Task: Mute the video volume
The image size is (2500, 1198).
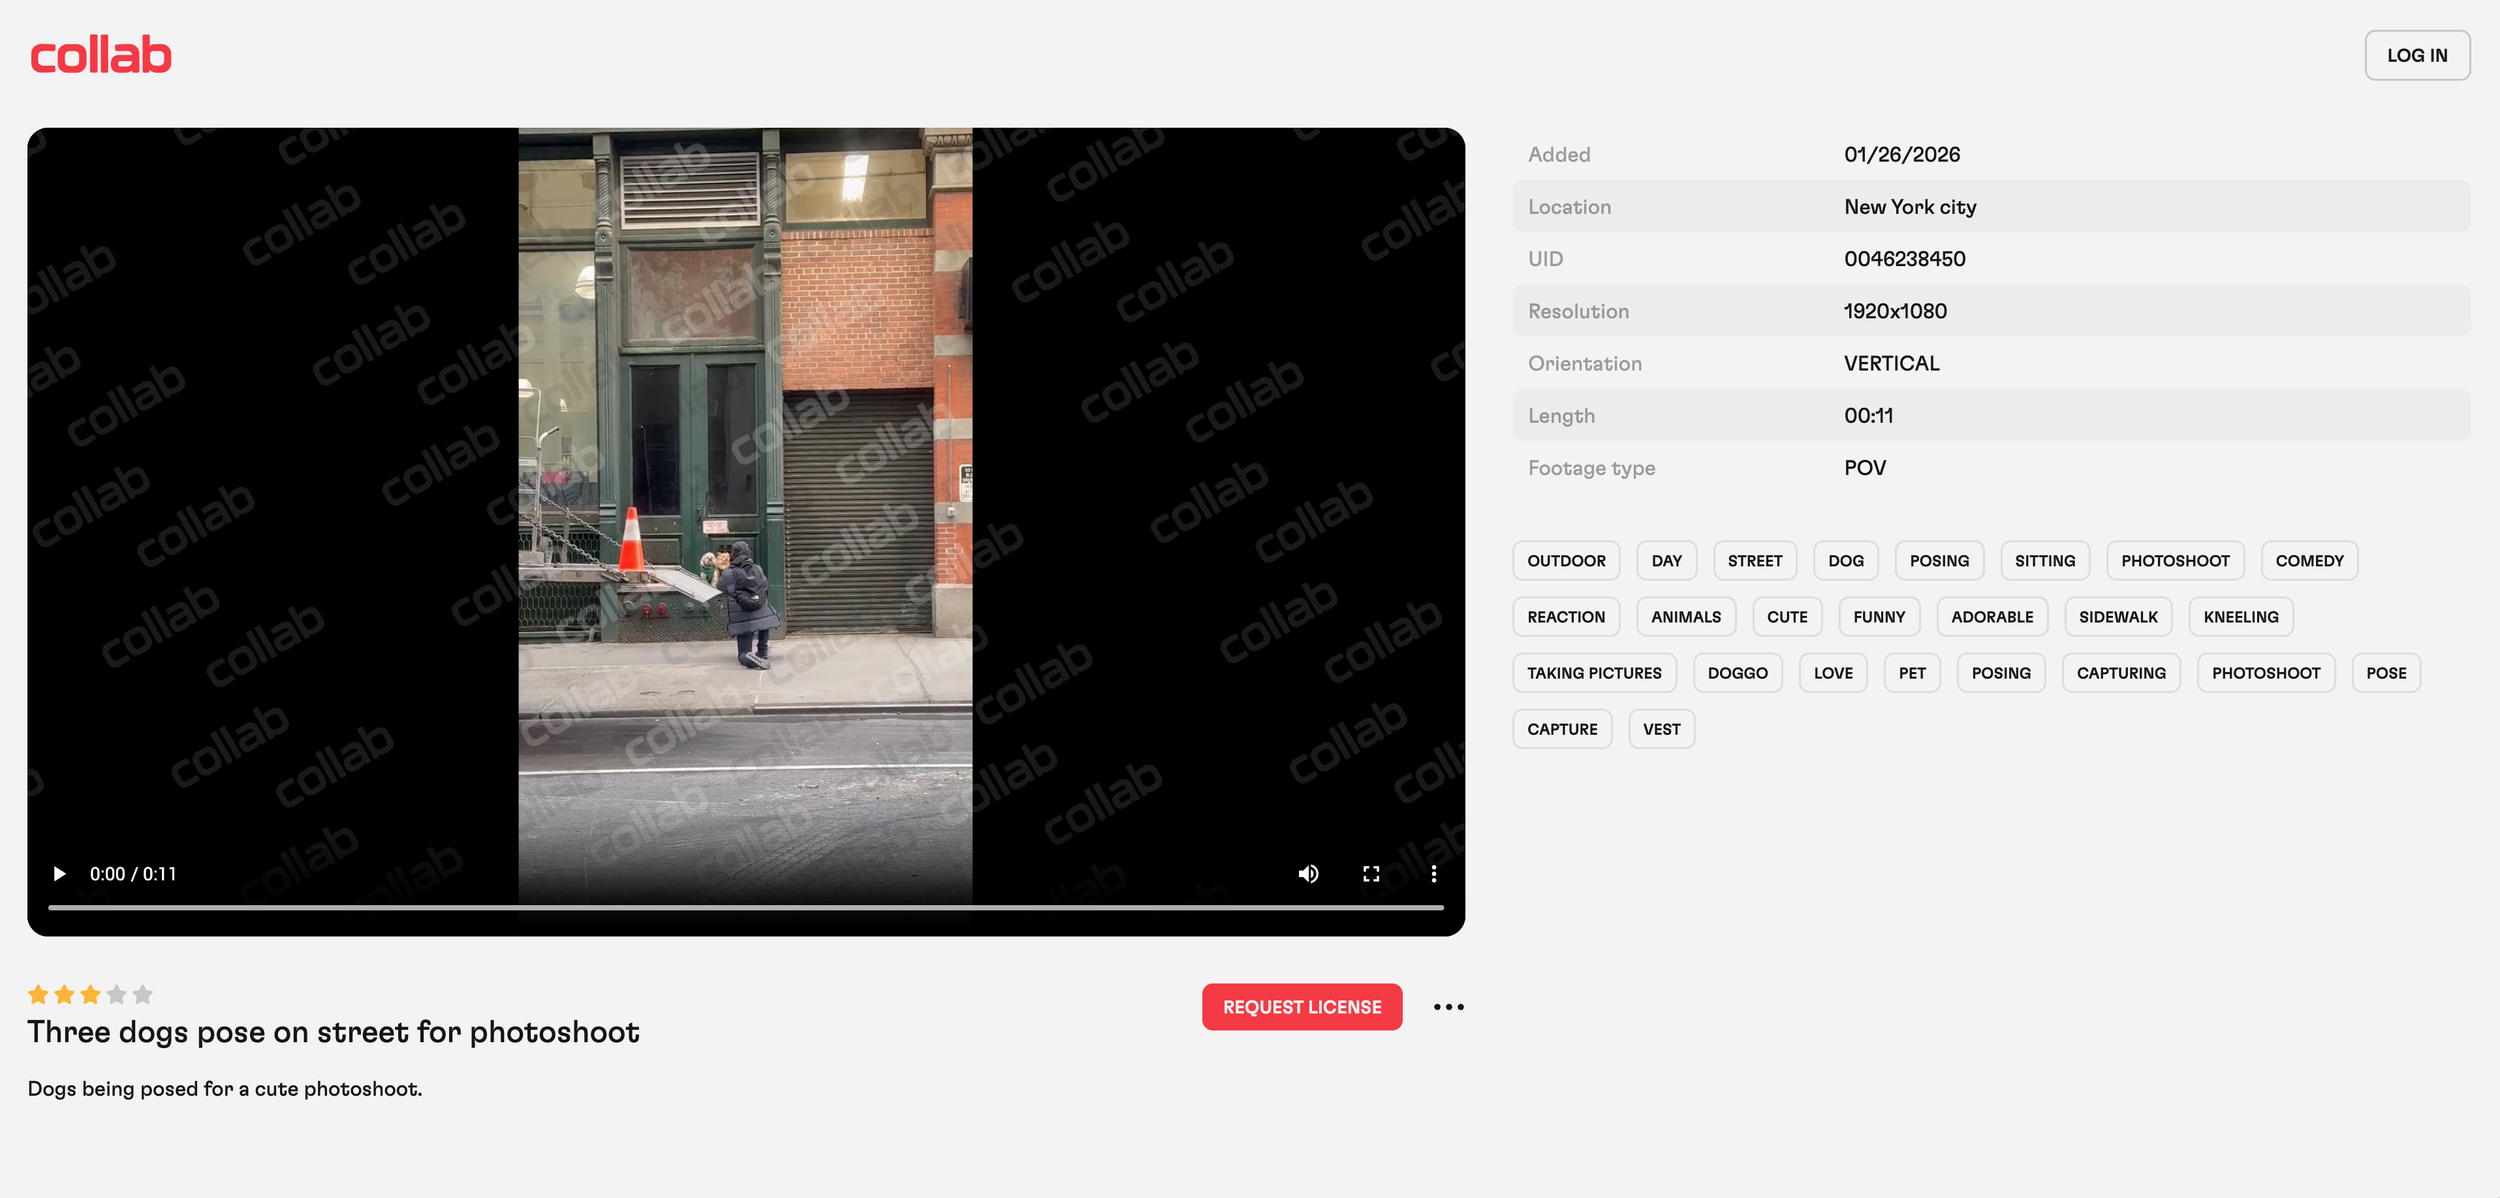Action: pyautogui.click(x=1308, y=874)
